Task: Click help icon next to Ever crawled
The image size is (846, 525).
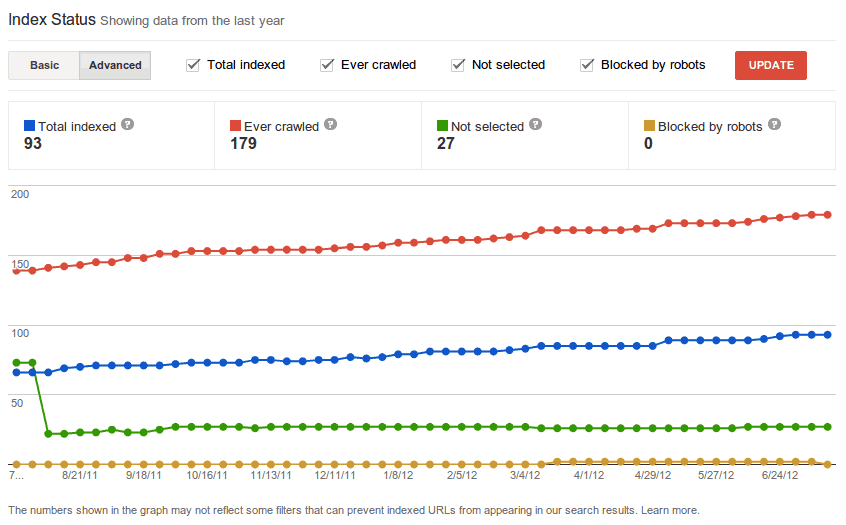Action: pos(331,125)
